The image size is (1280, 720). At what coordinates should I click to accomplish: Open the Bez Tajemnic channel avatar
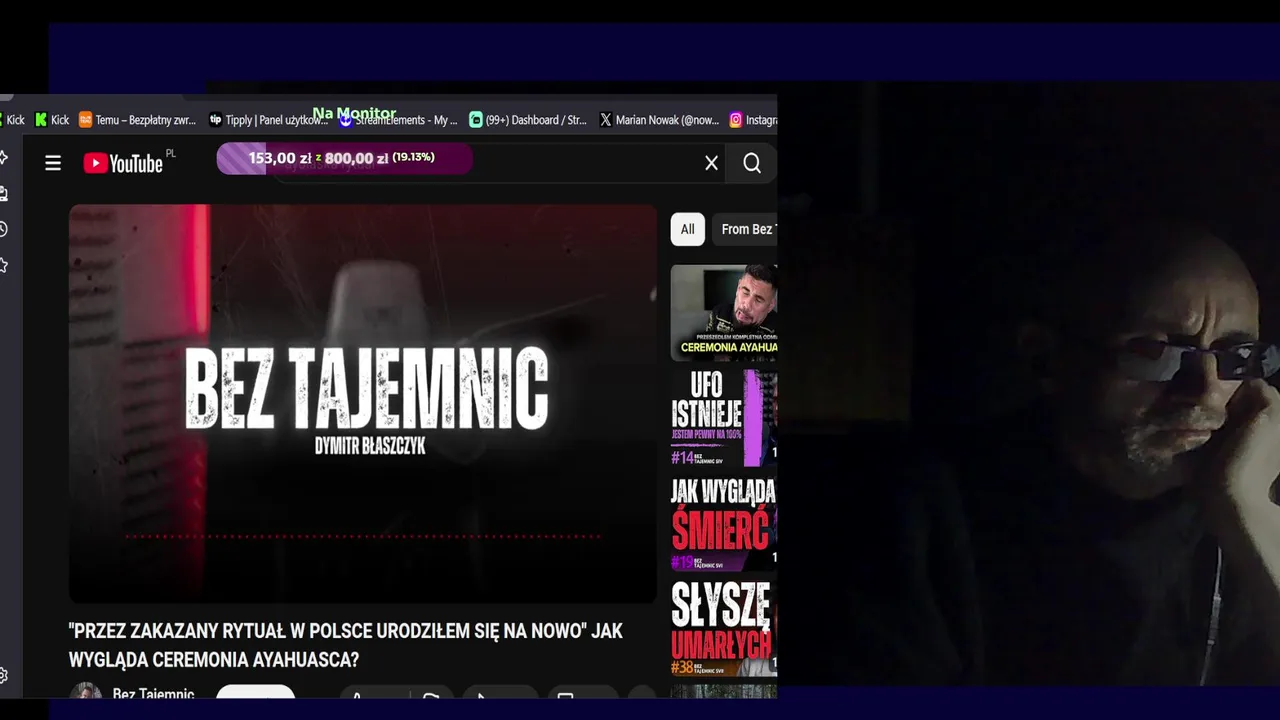(86, 691)
